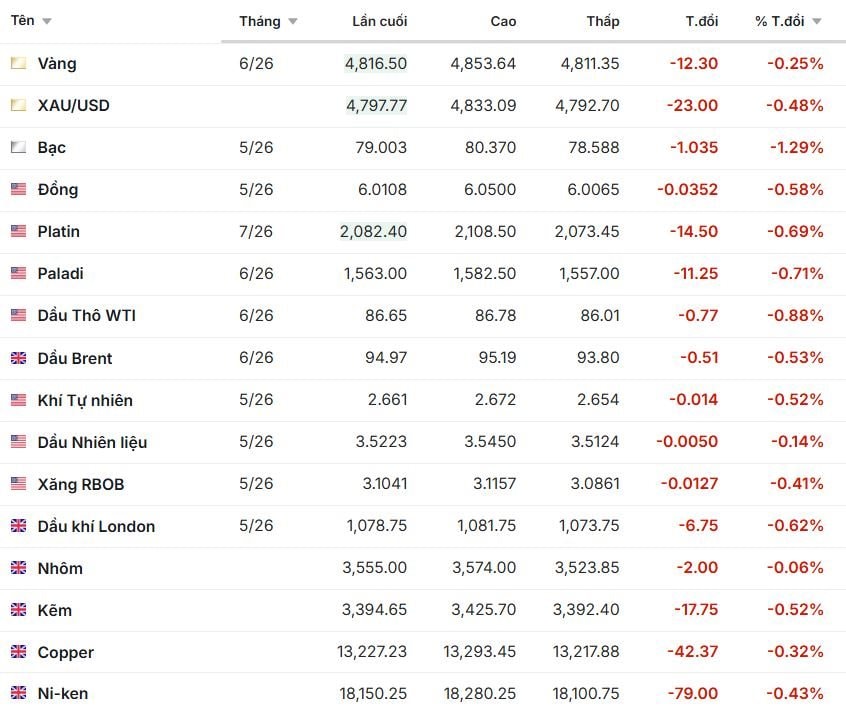846x713 pixels.
Task: Click the flag icon beside XAU/USD
Action: [18, 105]
